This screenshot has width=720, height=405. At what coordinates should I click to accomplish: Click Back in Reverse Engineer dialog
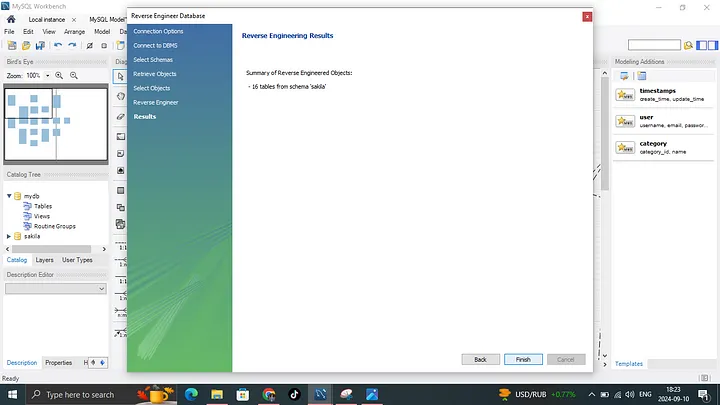[x=480, y=360]
